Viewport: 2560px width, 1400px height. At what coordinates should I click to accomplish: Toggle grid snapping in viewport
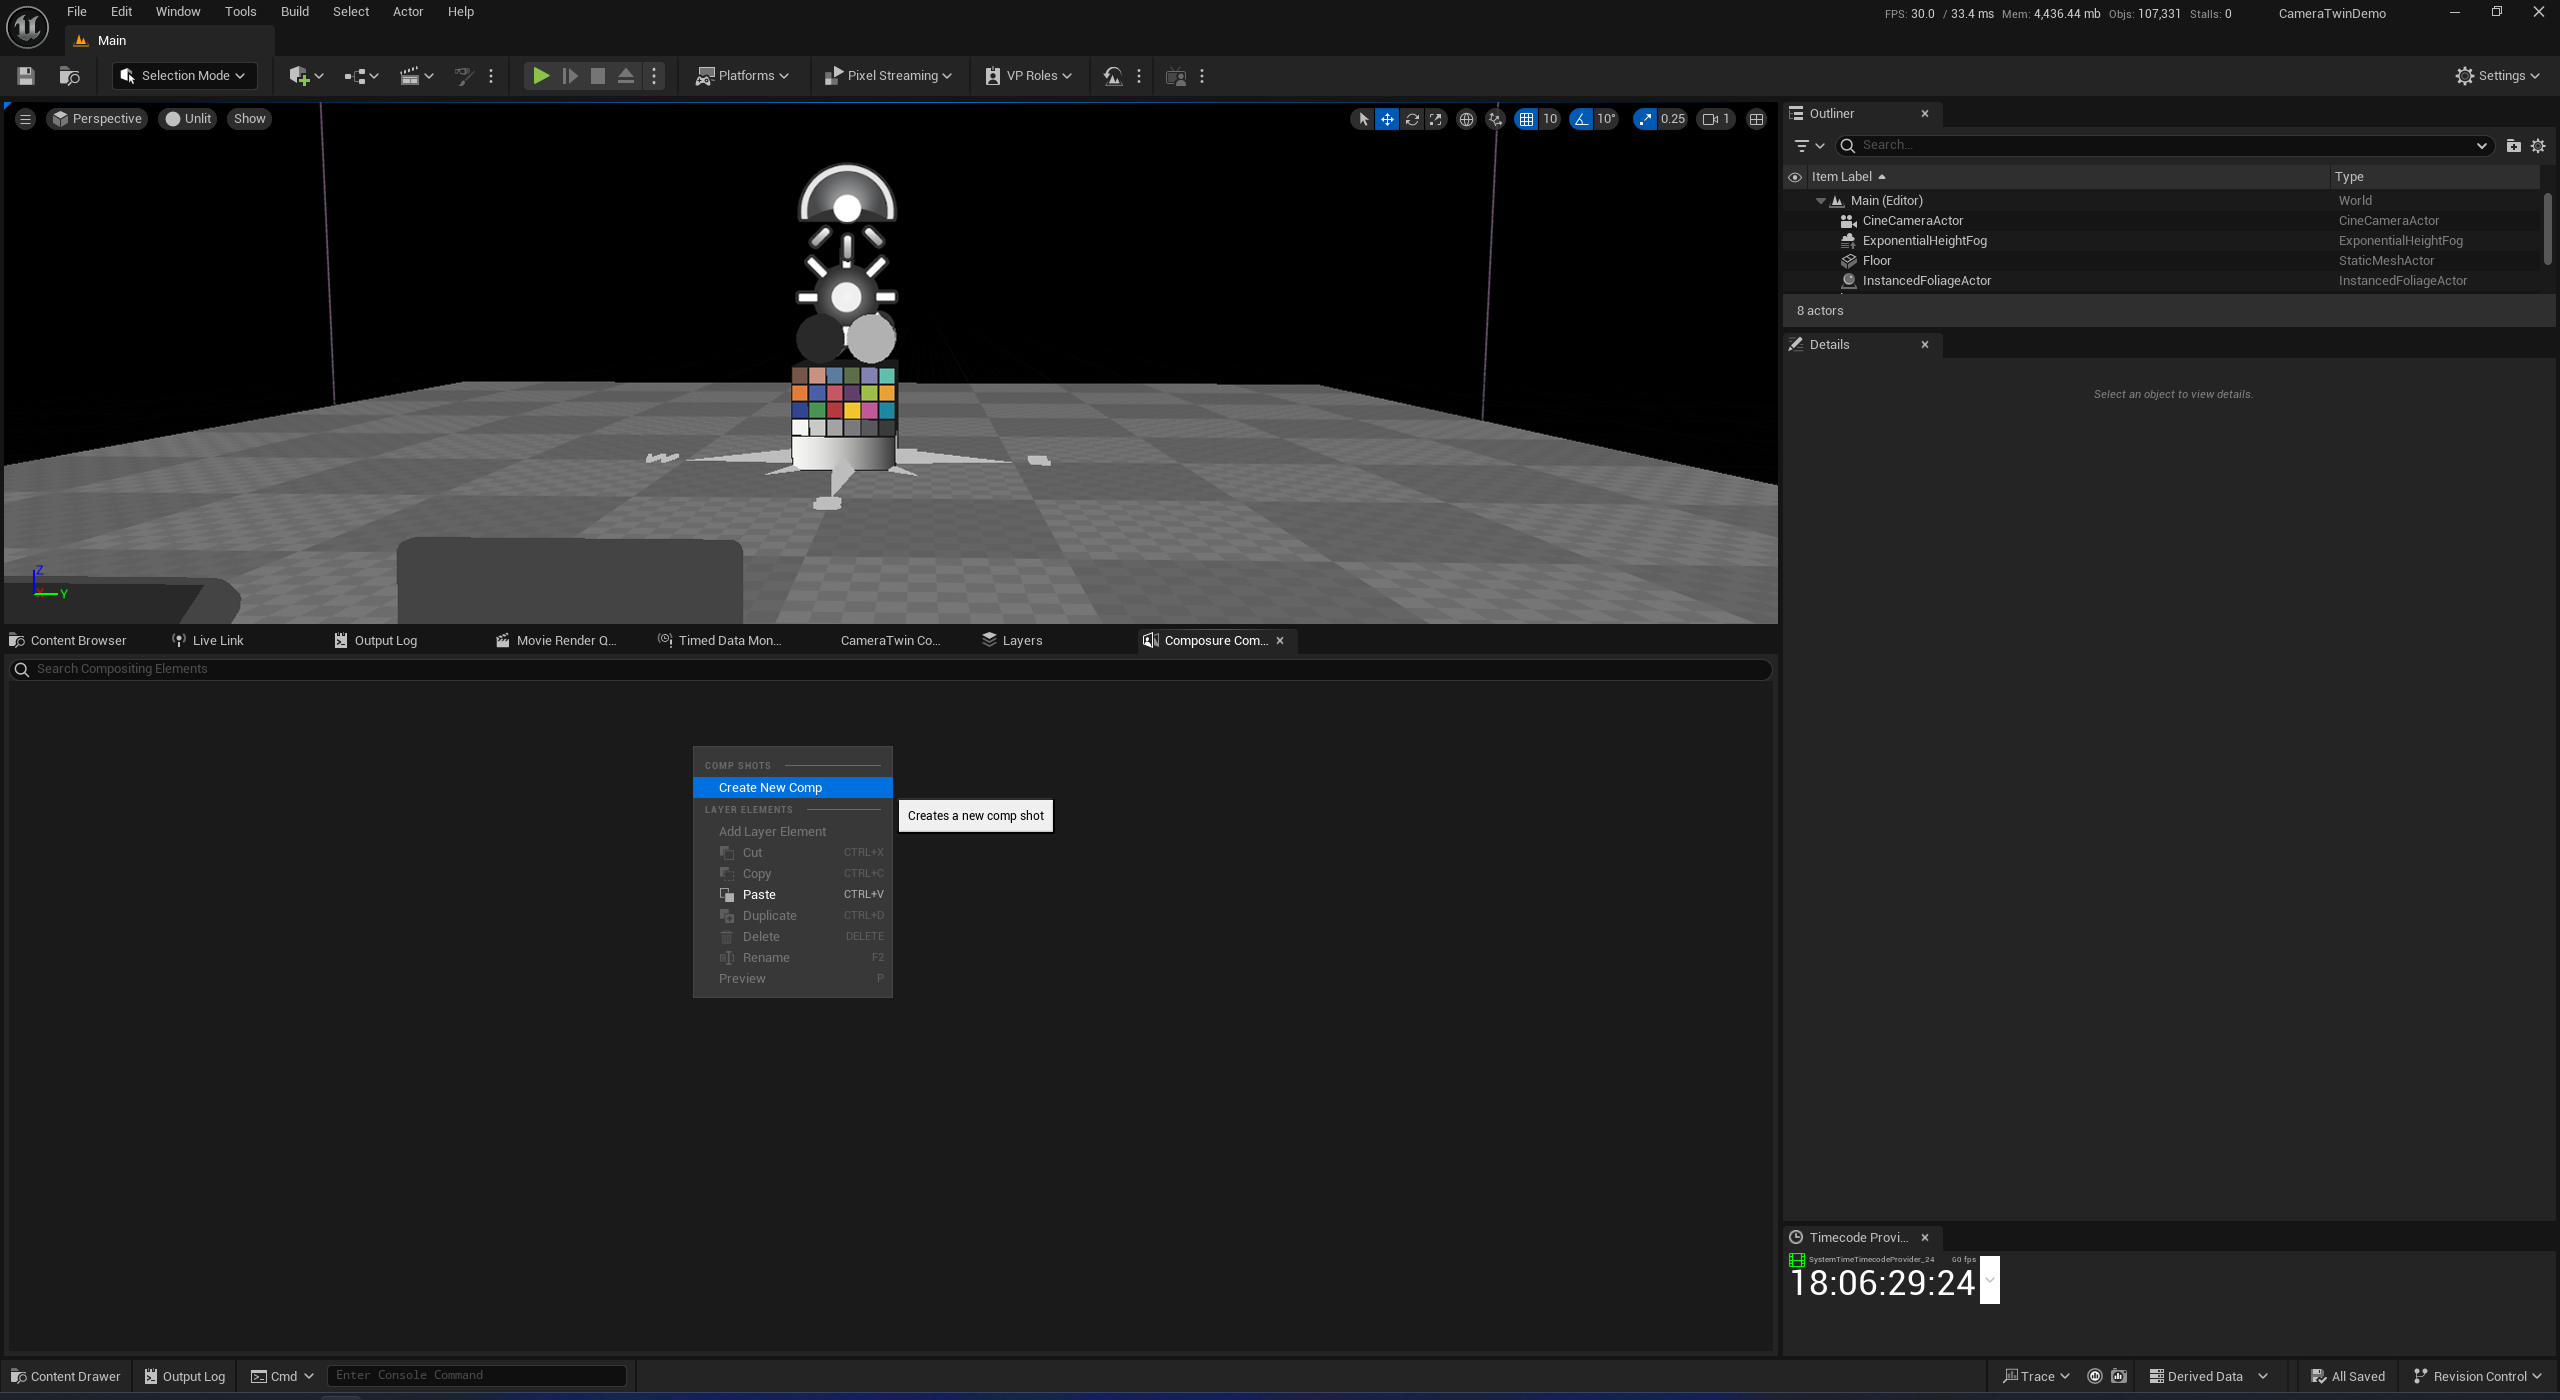point(1526,119)
